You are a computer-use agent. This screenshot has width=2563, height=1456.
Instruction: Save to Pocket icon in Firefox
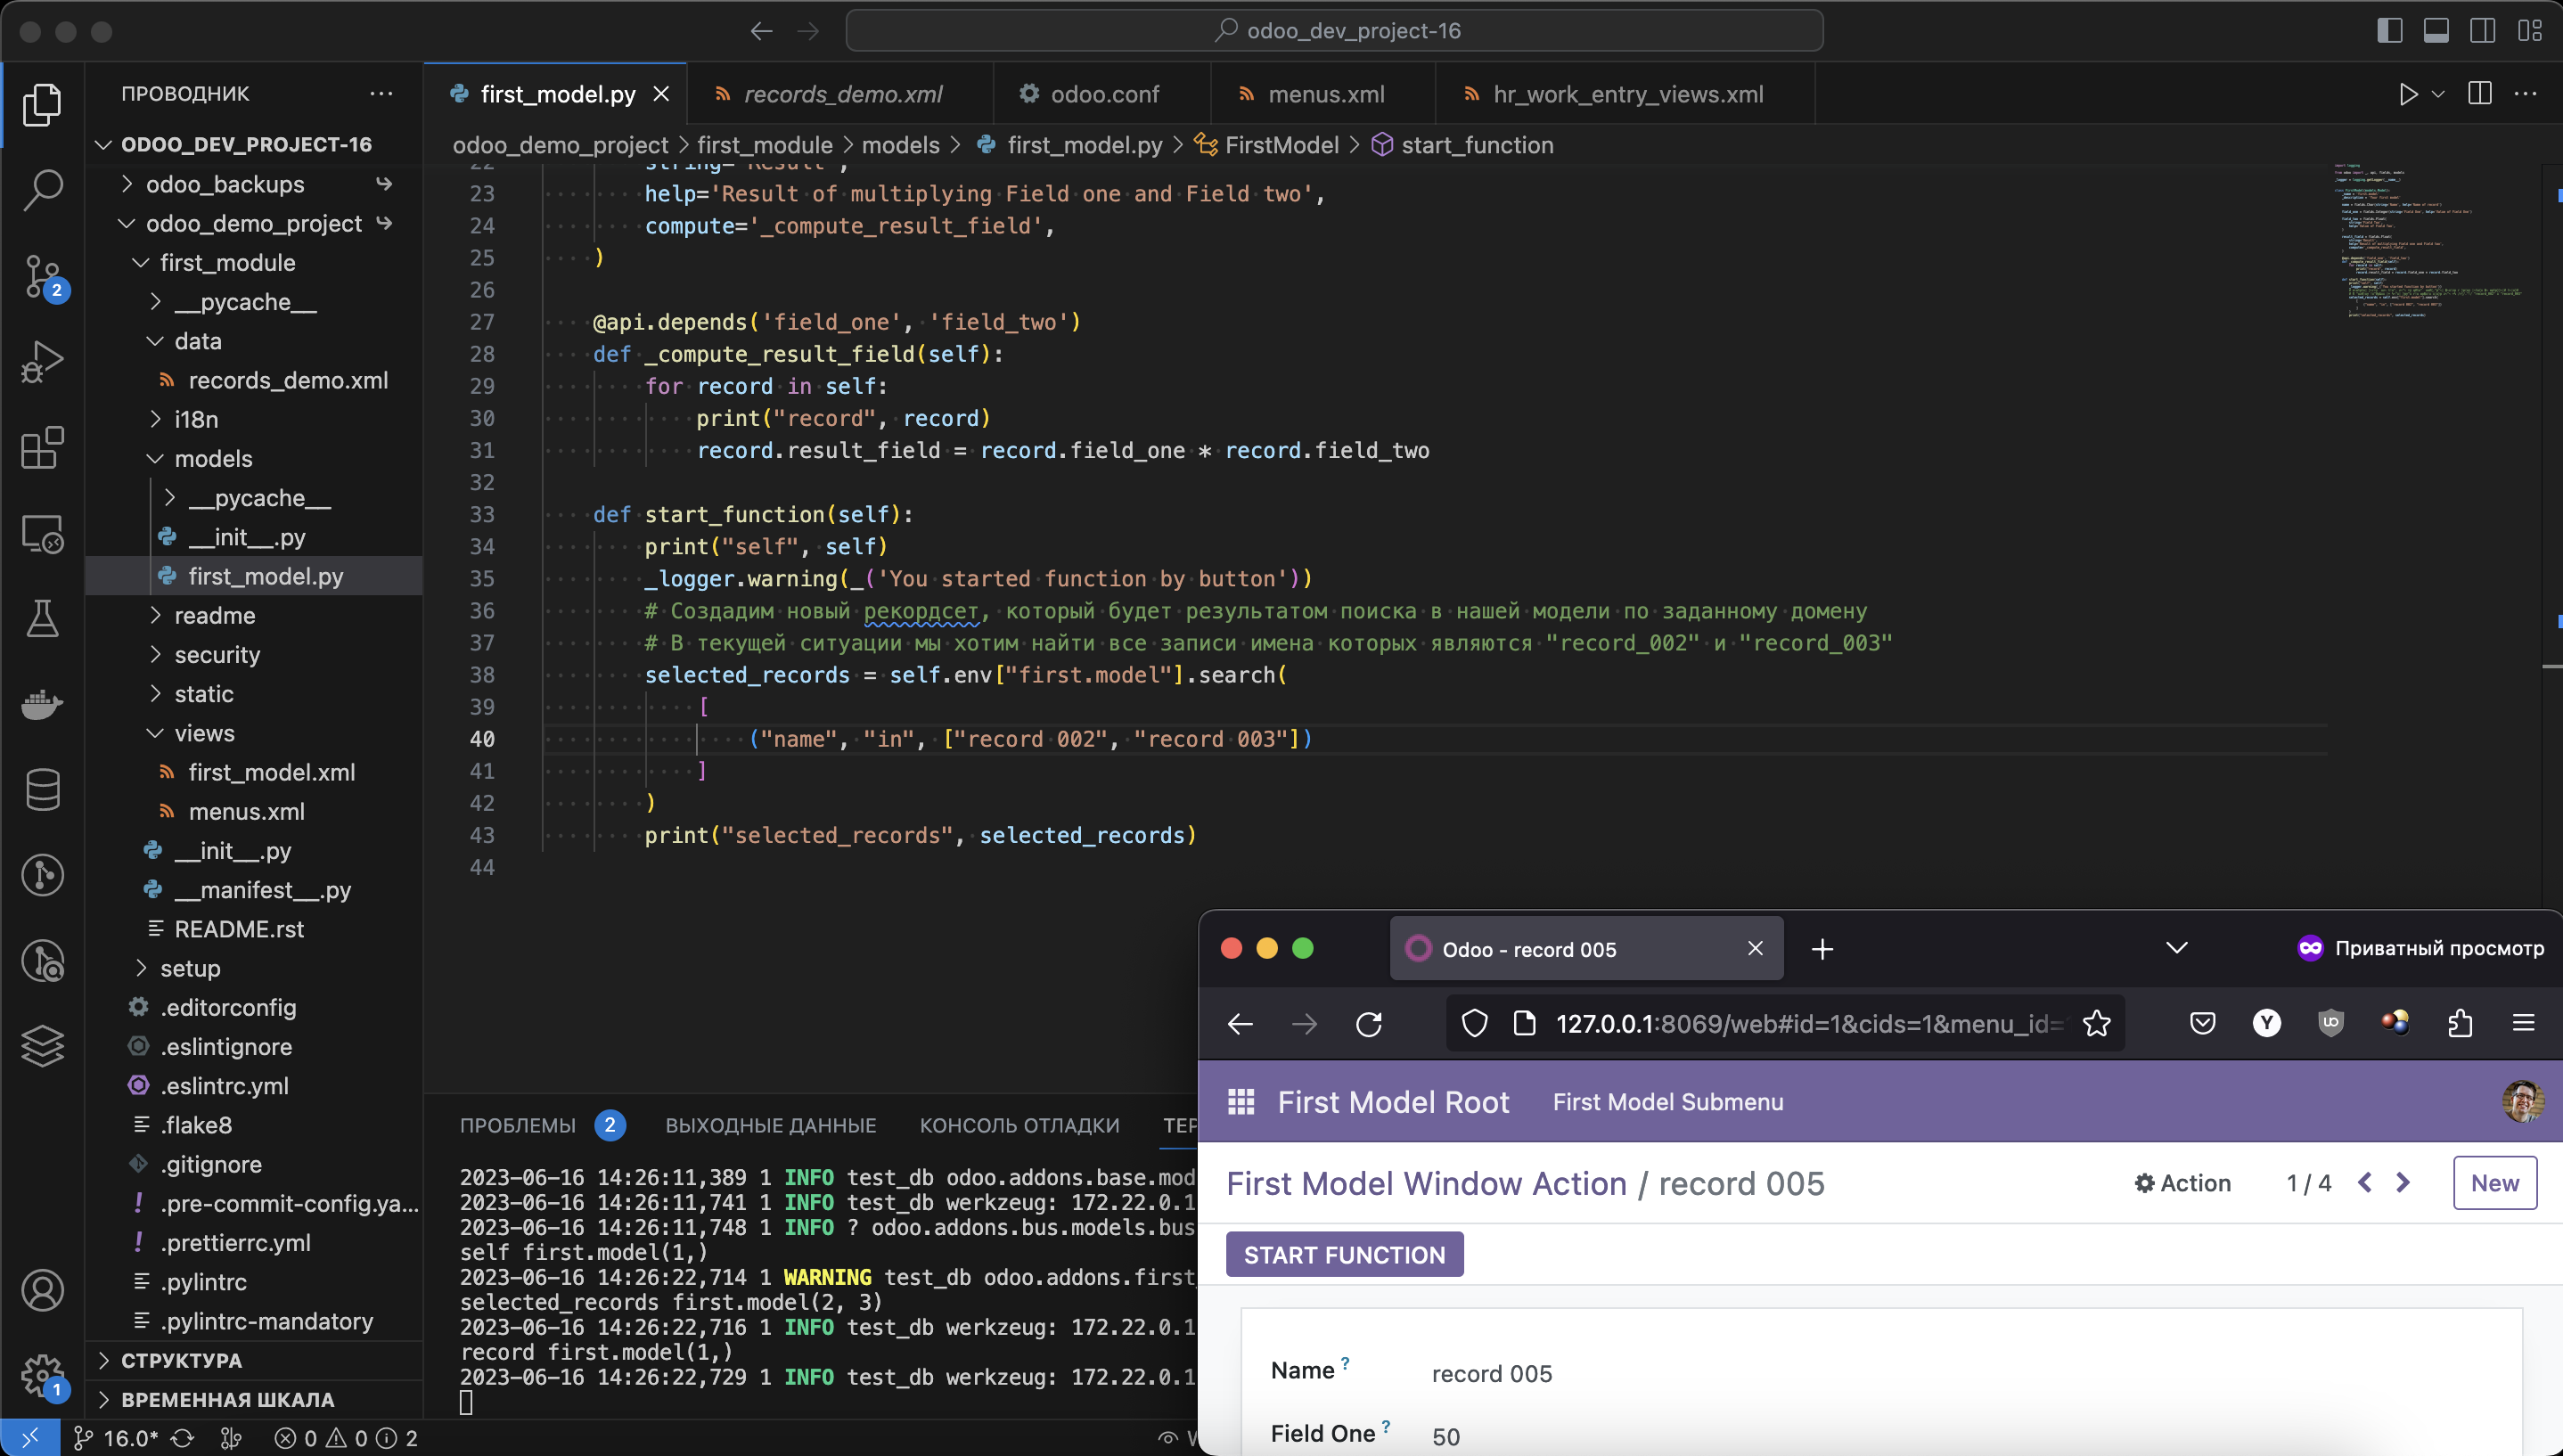(2202, 1023)
